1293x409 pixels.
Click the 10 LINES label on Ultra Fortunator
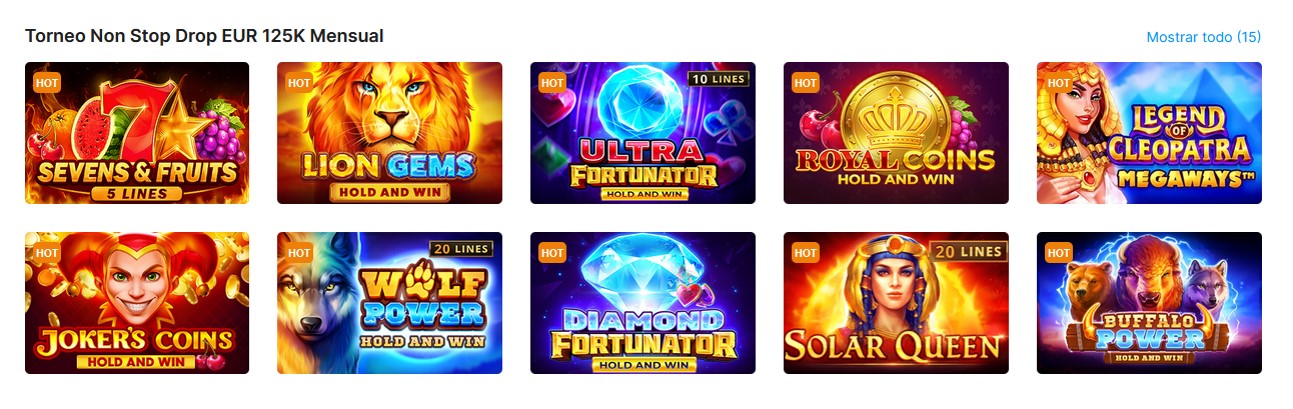pos(716,78)
